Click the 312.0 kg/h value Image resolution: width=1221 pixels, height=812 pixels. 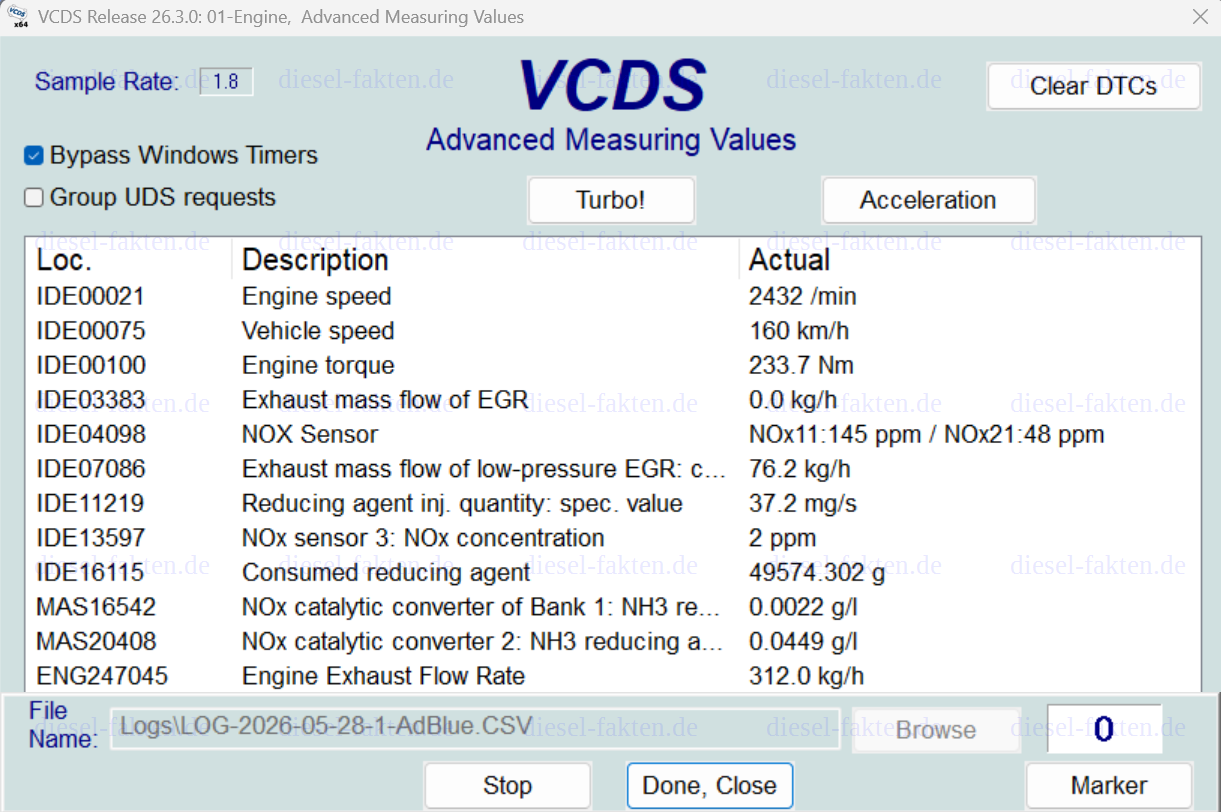(807, 676)
